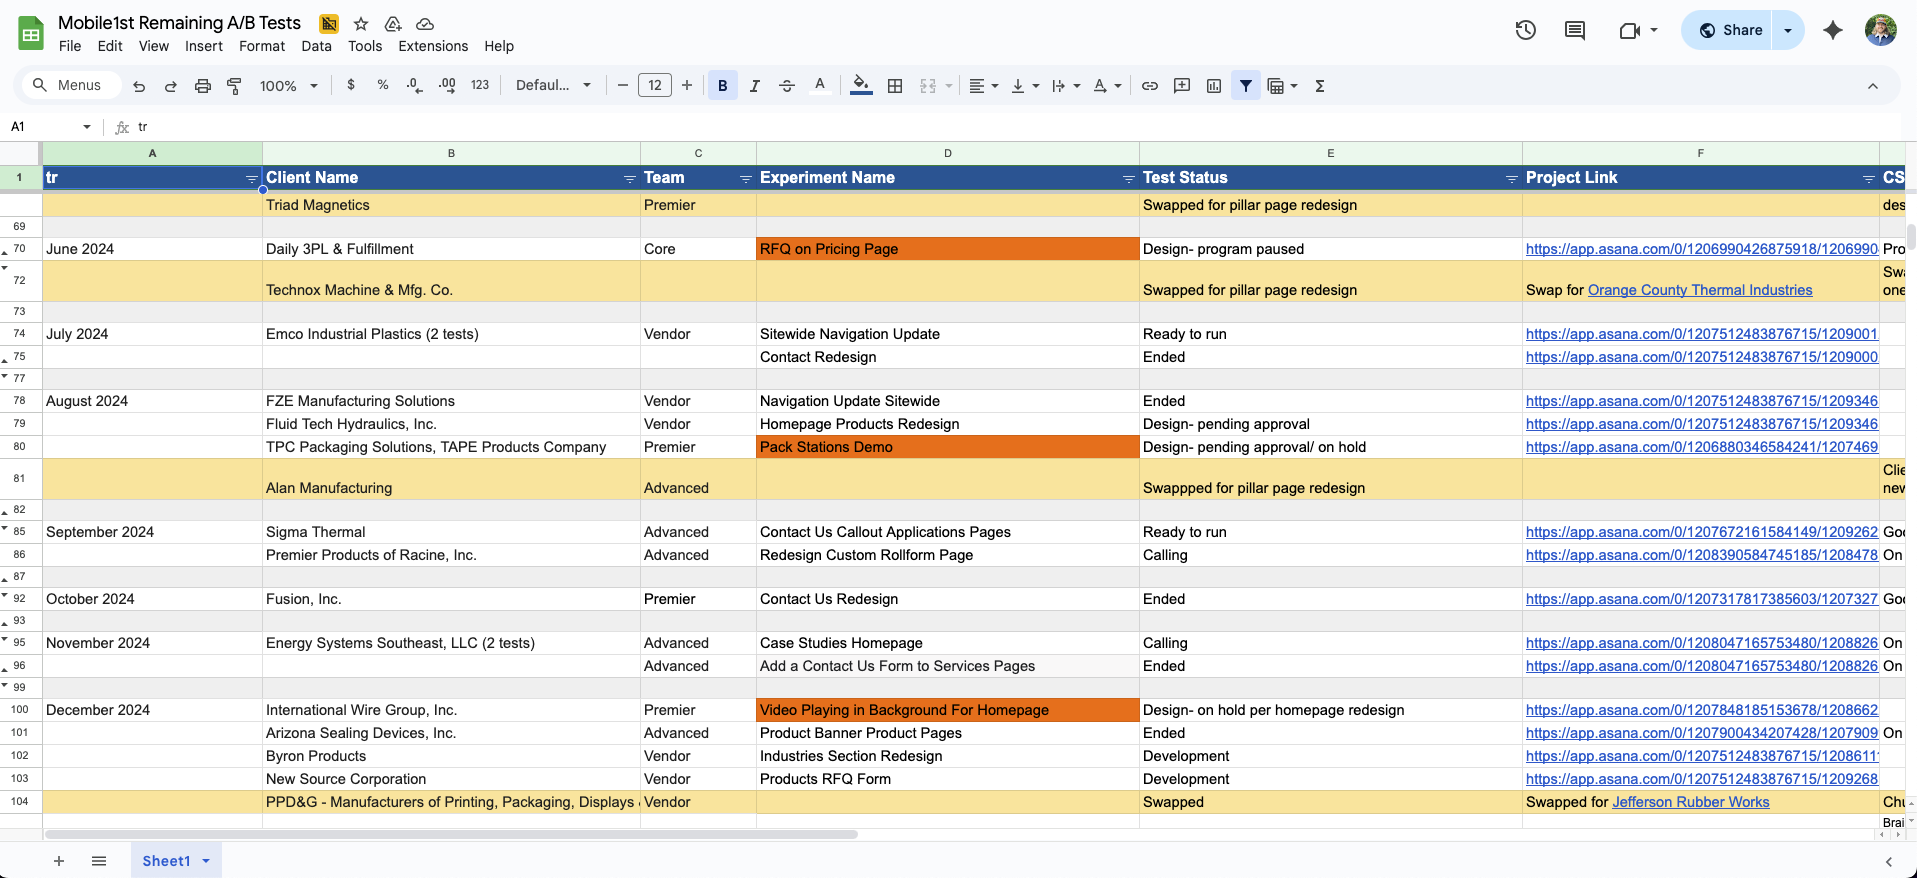
Task: Open the Format menu
Action: pyautogui.click(x=262, y=46)
